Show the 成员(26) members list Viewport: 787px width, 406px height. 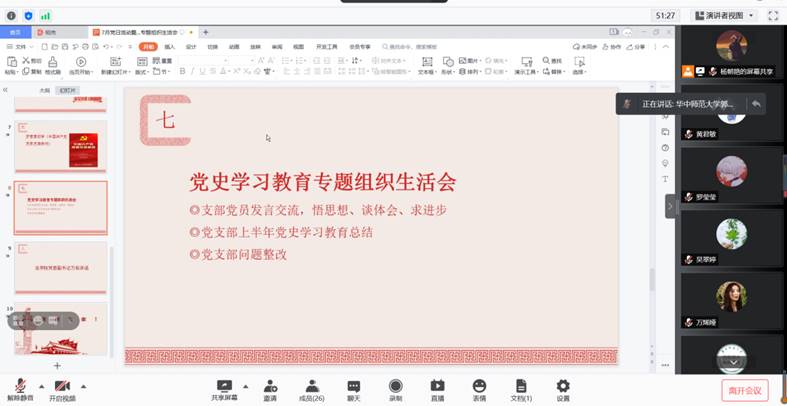click(312, 388)
